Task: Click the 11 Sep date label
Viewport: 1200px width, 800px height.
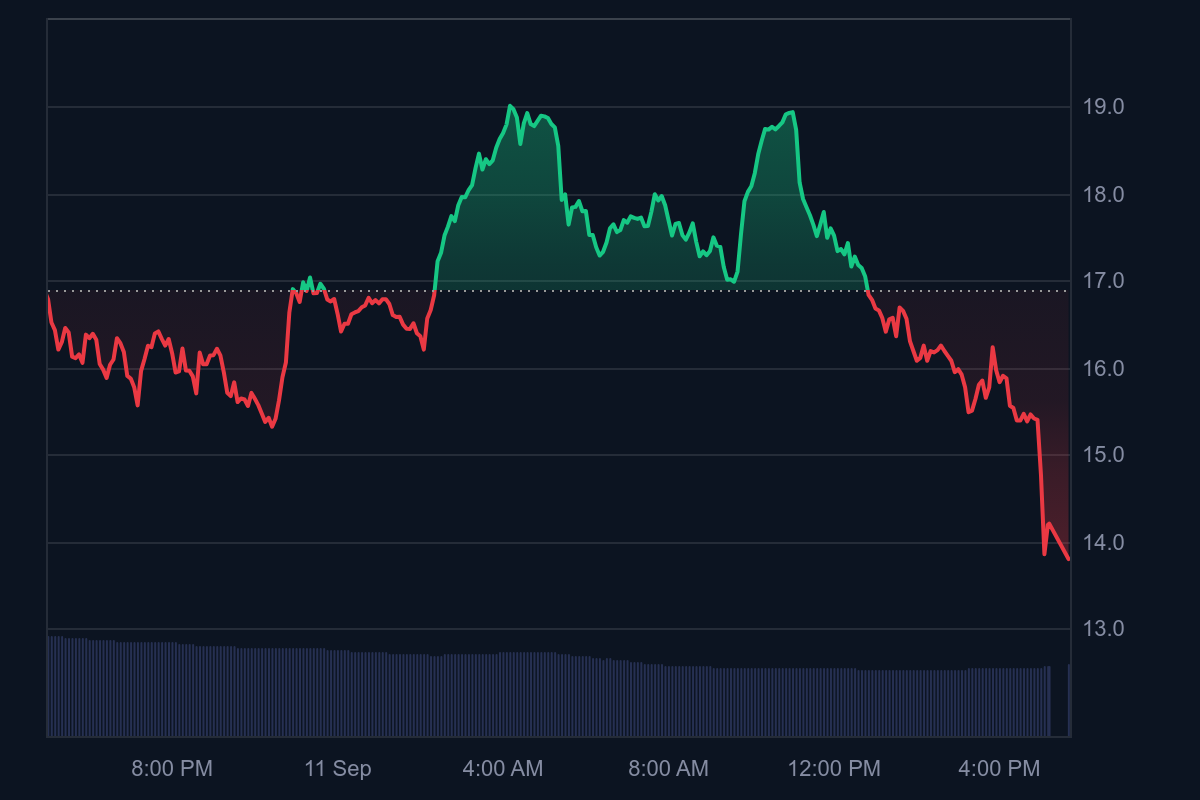Action: coord(338,769)
